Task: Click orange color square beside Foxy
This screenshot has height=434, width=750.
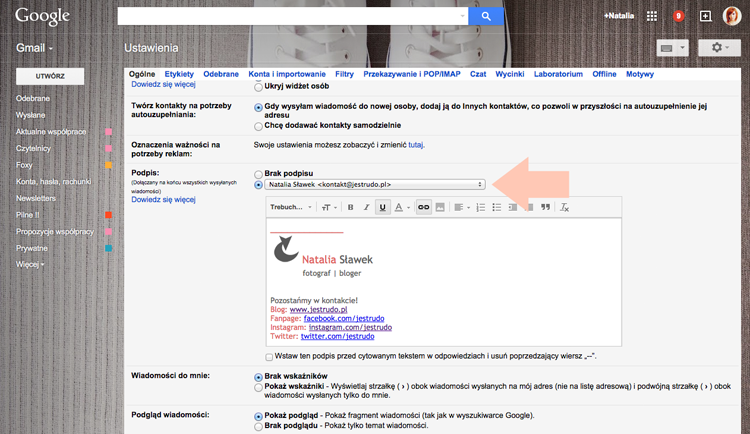Action: pos(109,165)
